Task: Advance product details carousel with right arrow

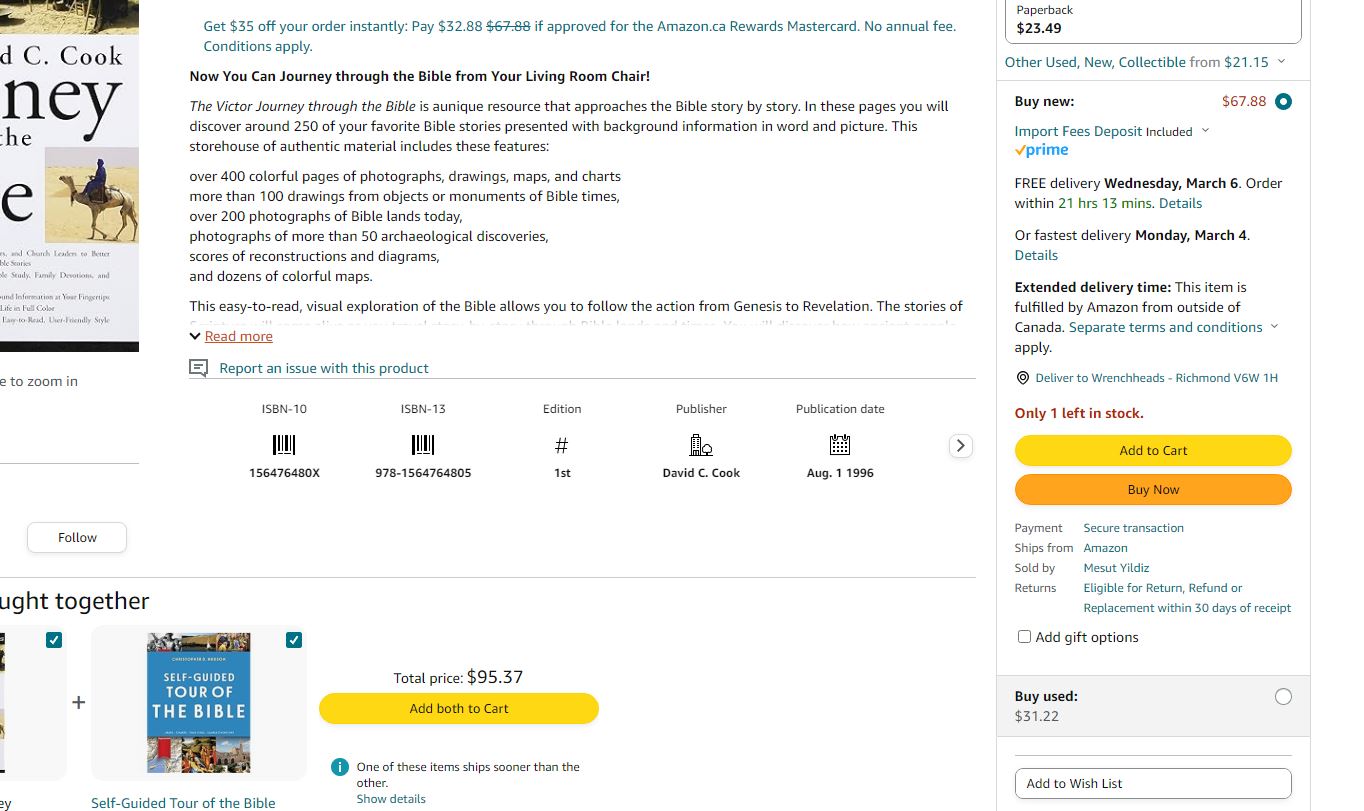Action: point(960,446)
